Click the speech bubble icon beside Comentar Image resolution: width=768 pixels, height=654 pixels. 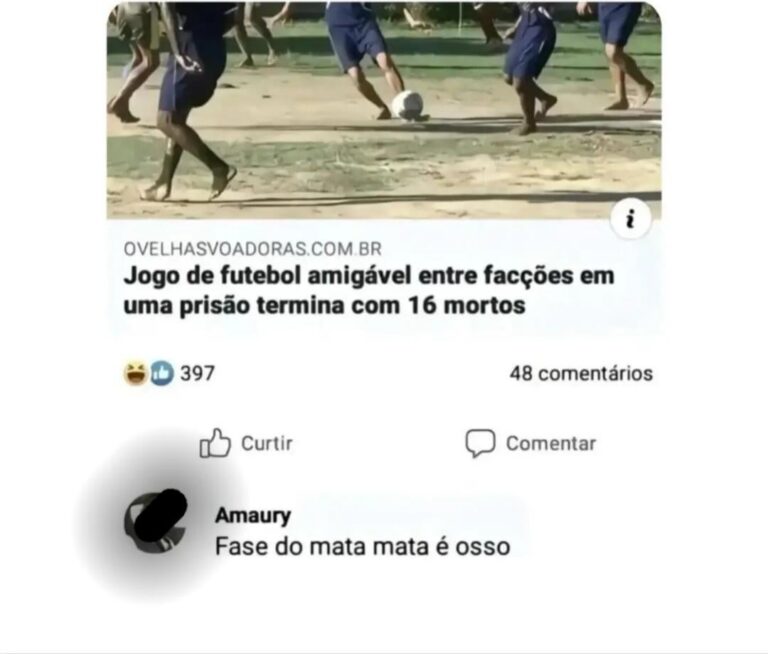pyautogui.click(x=480, y=443)
